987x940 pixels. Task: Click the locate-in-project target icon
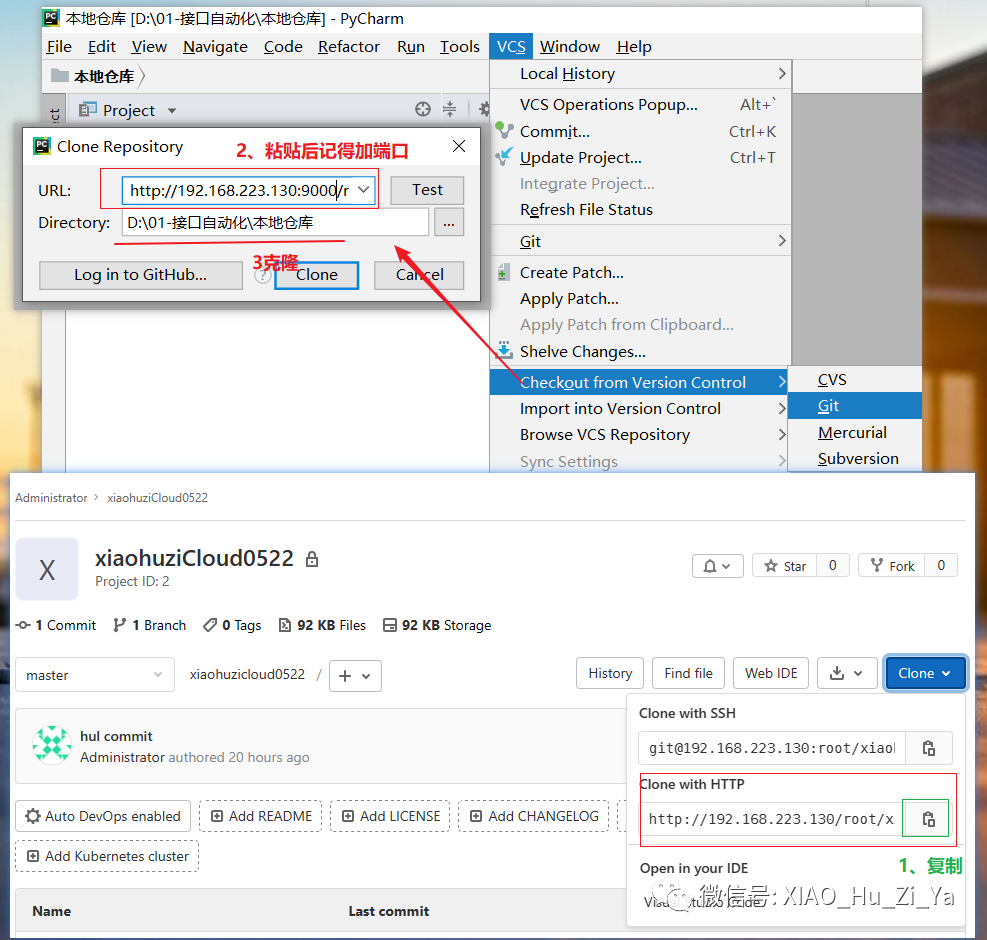point(423,110)
